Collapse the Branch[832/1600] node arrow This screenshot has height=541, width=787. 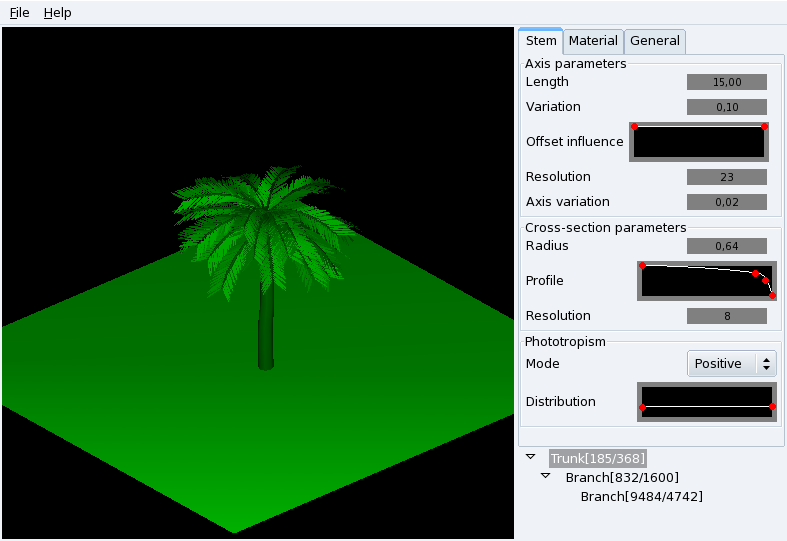[x=546, y=476]
